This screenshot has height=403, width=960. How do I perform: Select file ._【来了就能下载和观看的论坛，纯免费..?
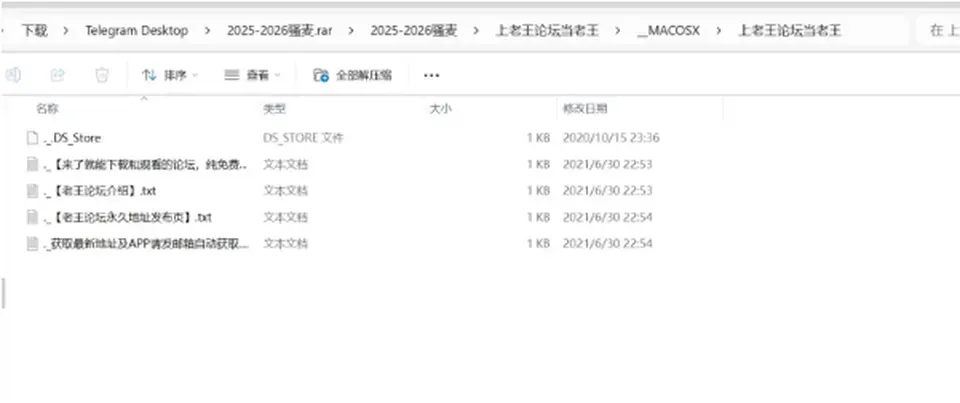coord(146,164)
